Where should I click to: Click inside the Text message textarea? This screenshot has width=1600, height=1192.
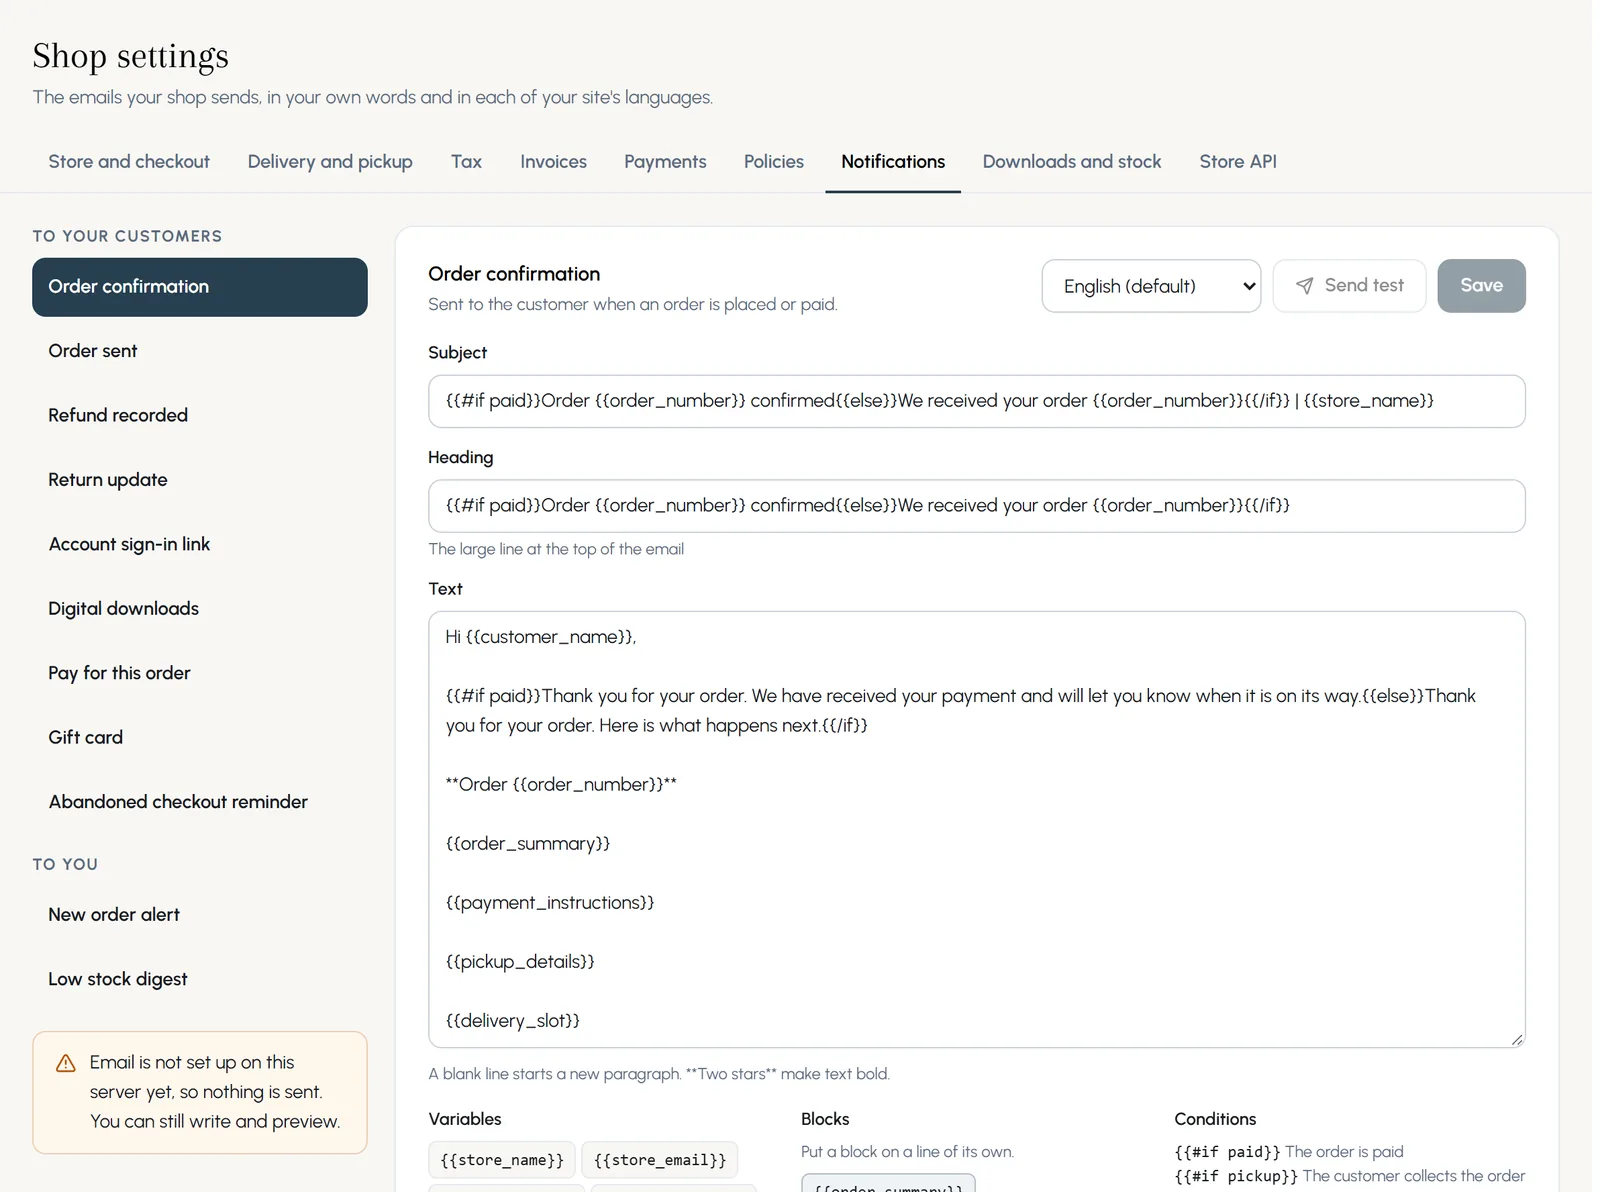(977, 830)
